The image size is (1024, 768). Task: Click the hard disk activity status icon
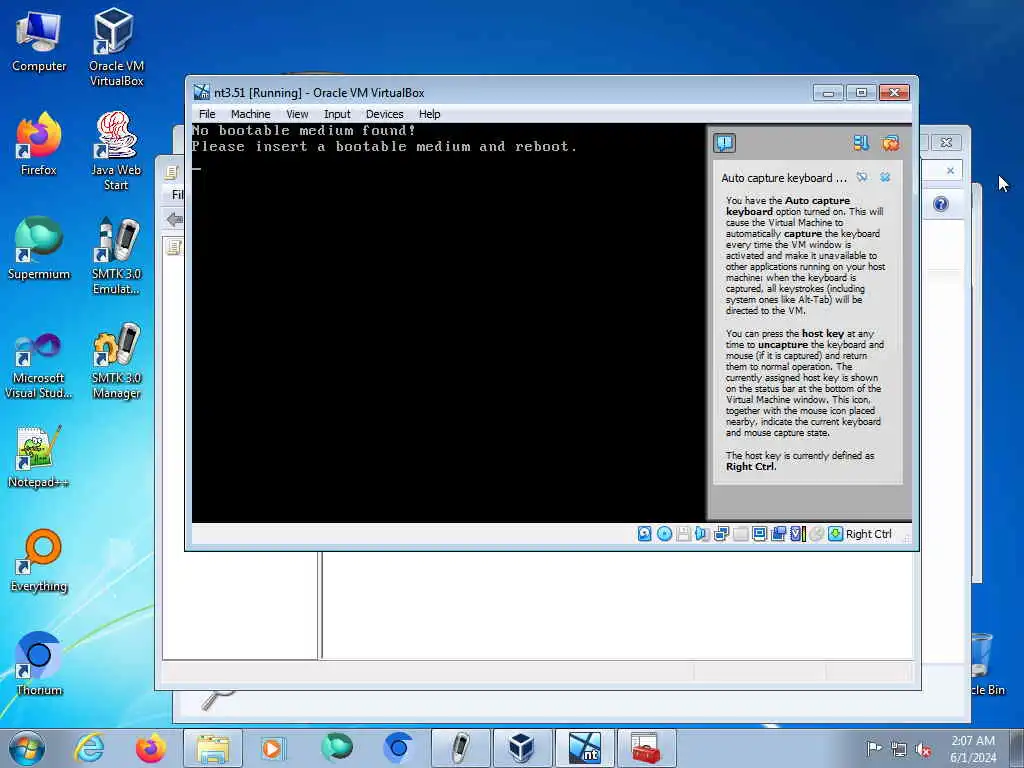tap(644, 534)
